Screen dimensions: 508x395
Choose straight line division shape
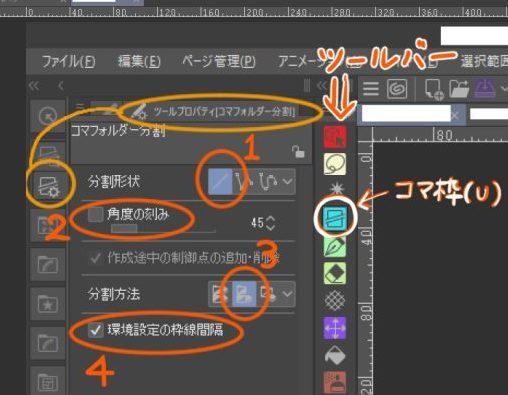[220, 182]
